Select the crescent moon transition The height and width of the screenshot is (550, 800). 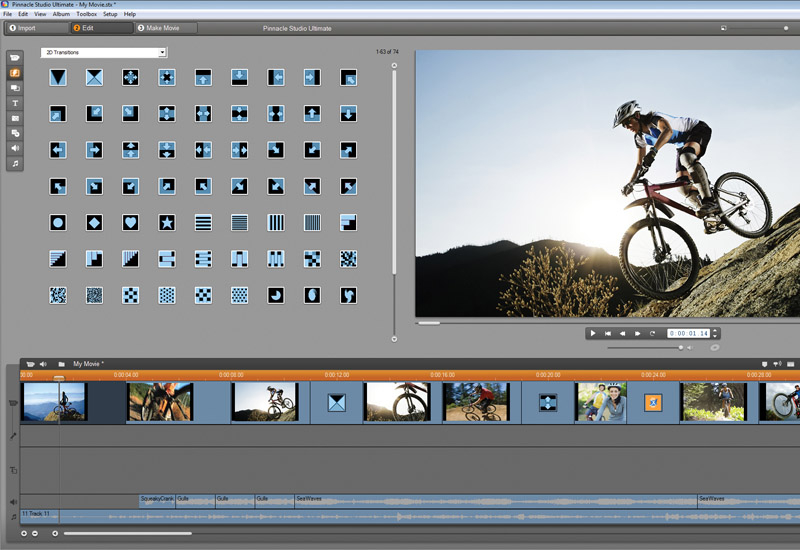pyautogui.click(x=276, y=295)
